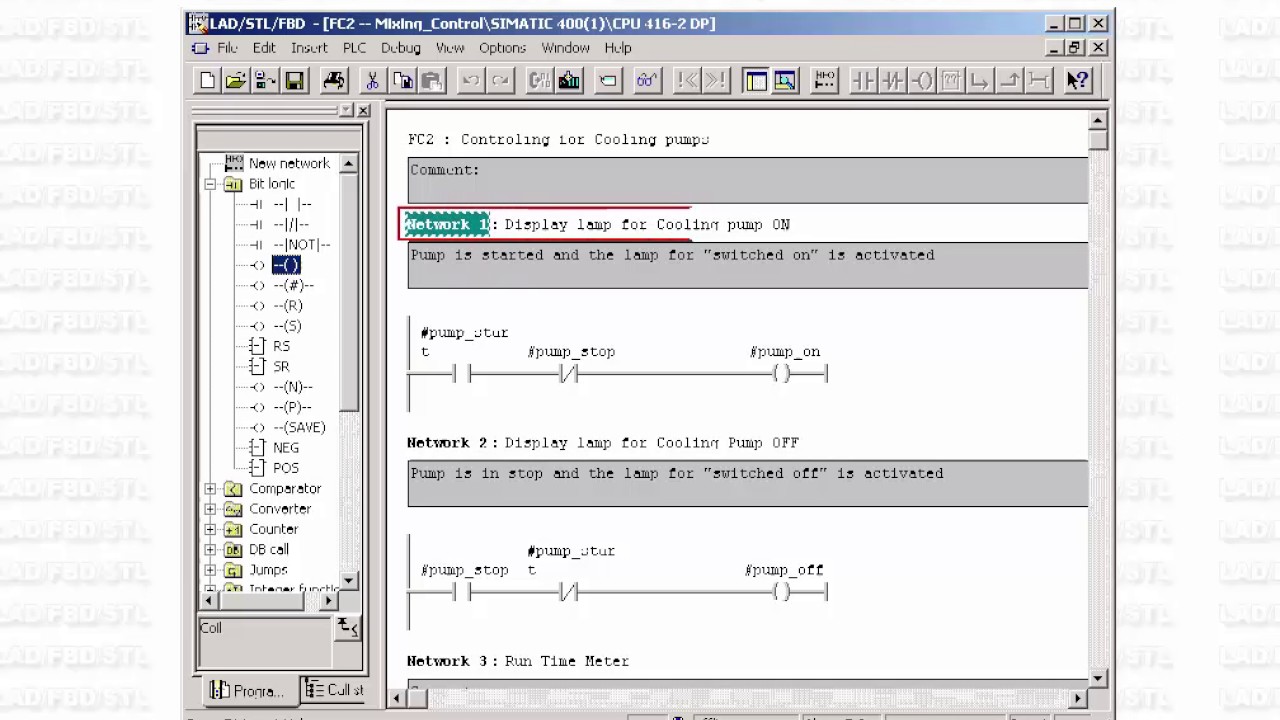This screenshot has height=720, width=1280.
Task: Save the block with floppy disk icon
Action: pyautogui.click(x=294, y=81)
